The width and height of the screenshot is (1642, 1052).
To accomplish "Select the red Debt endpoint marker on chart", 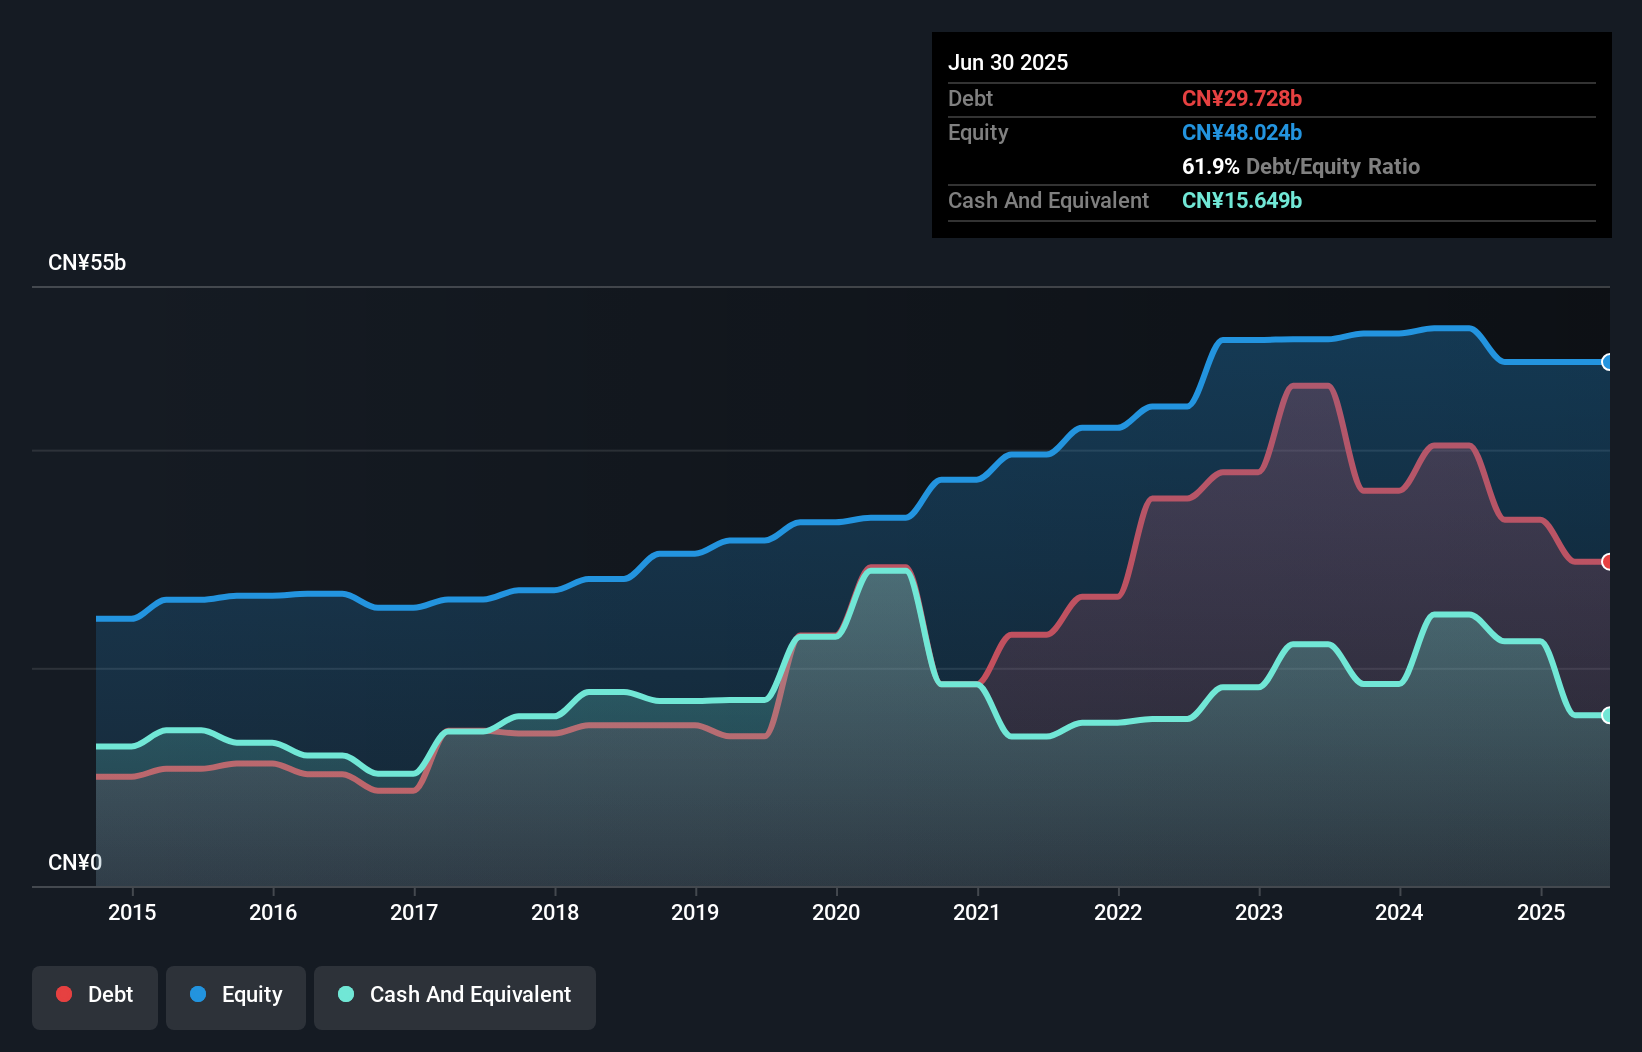I will pos(1606,562).
